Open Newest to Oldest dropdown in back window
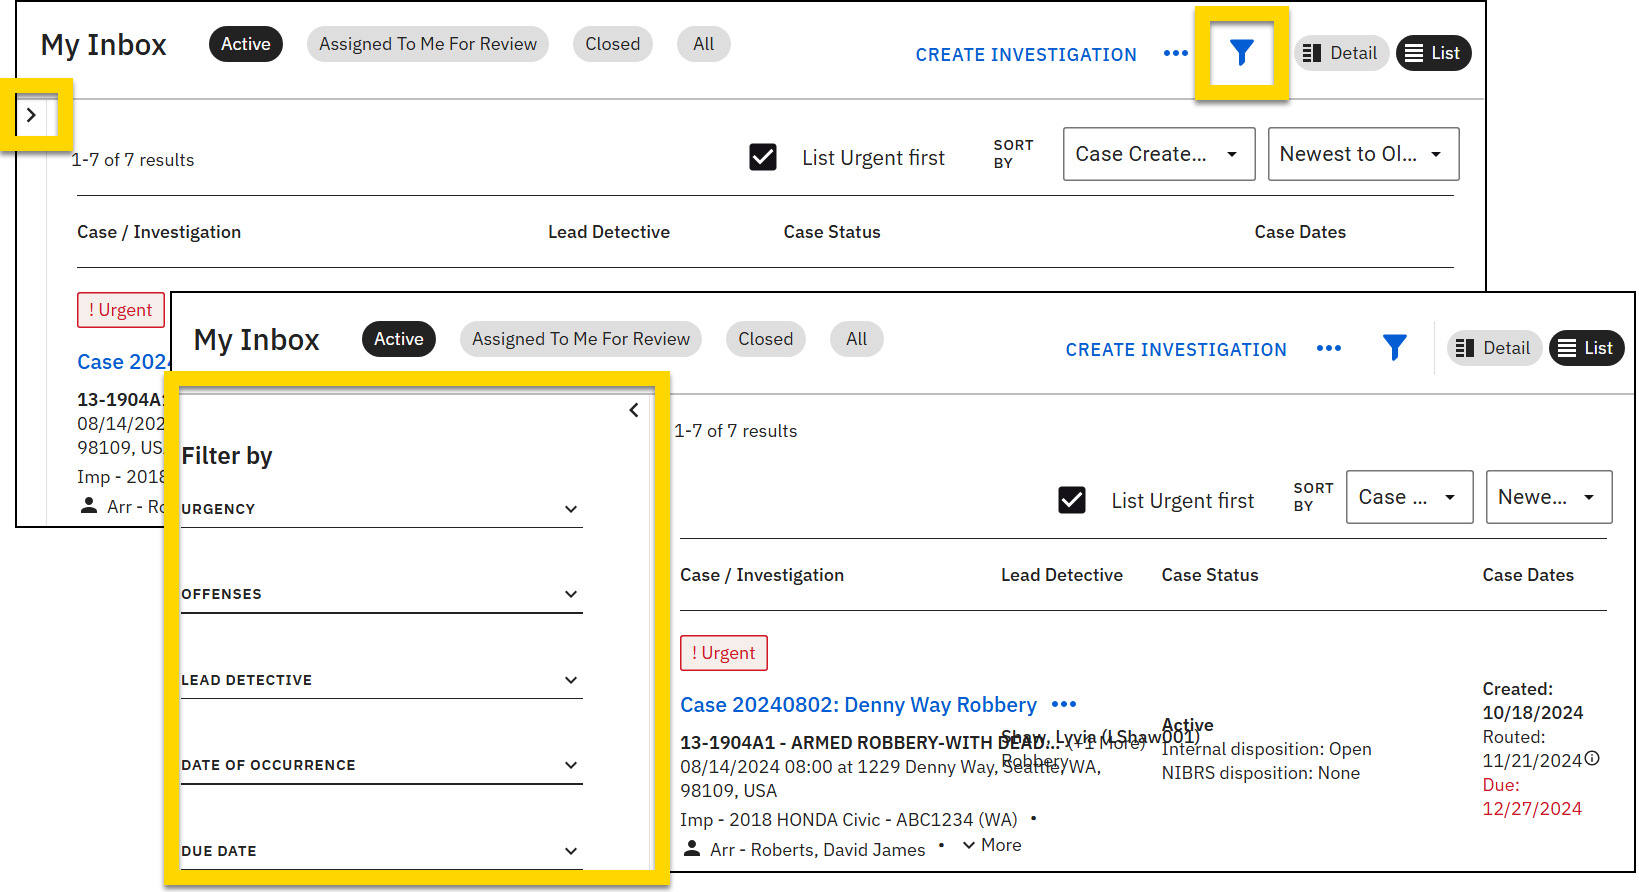 (1363, 154)
